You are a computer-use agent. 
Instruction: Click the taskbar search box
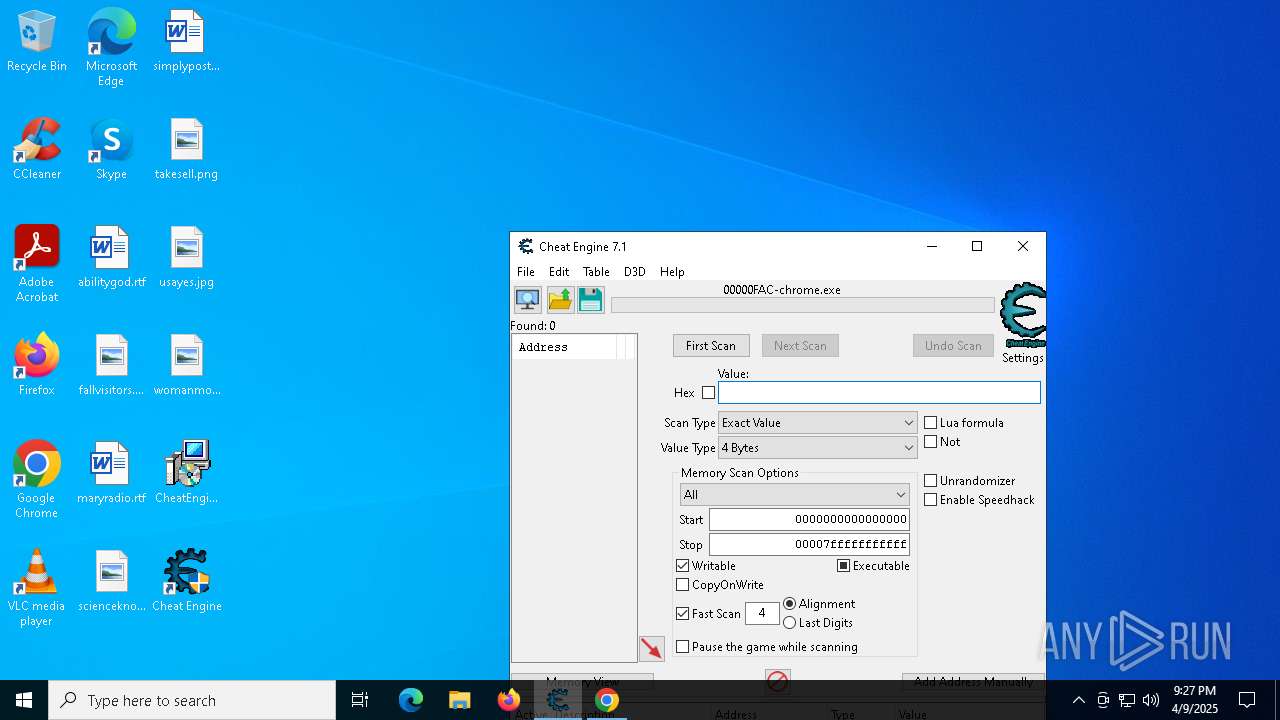coord(192,700)
